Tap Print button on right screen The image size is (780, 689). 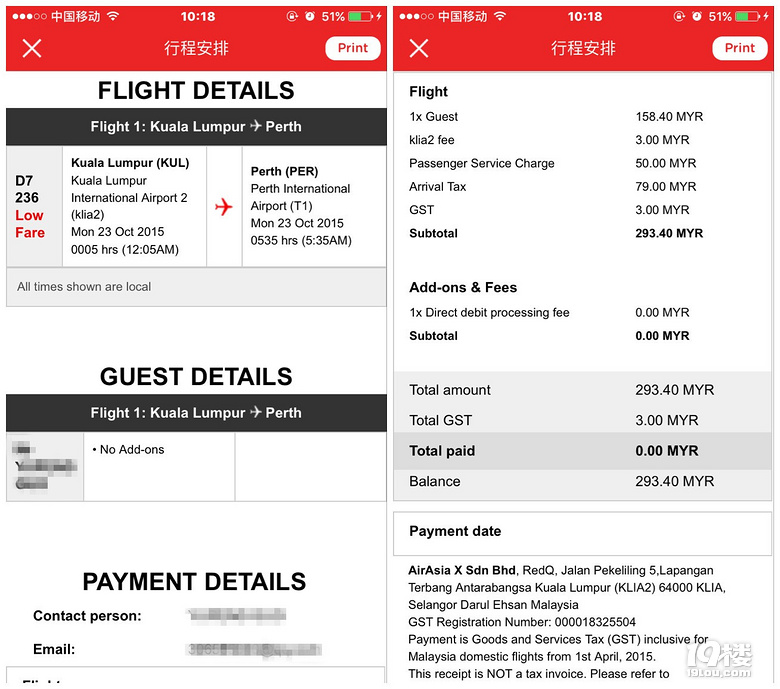[x=740, y=48]
